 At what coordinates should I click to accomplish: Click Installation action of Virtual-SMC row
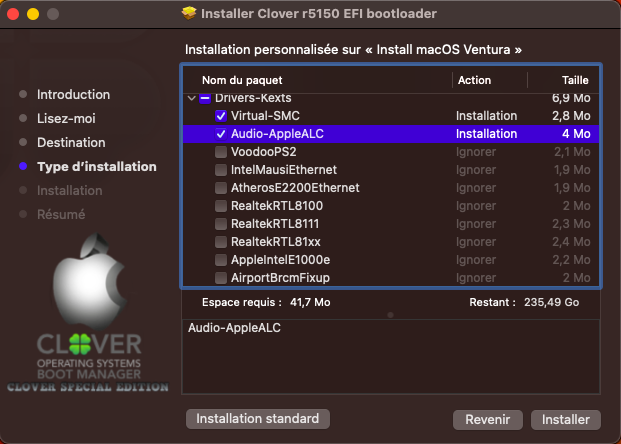coord(486,116)
